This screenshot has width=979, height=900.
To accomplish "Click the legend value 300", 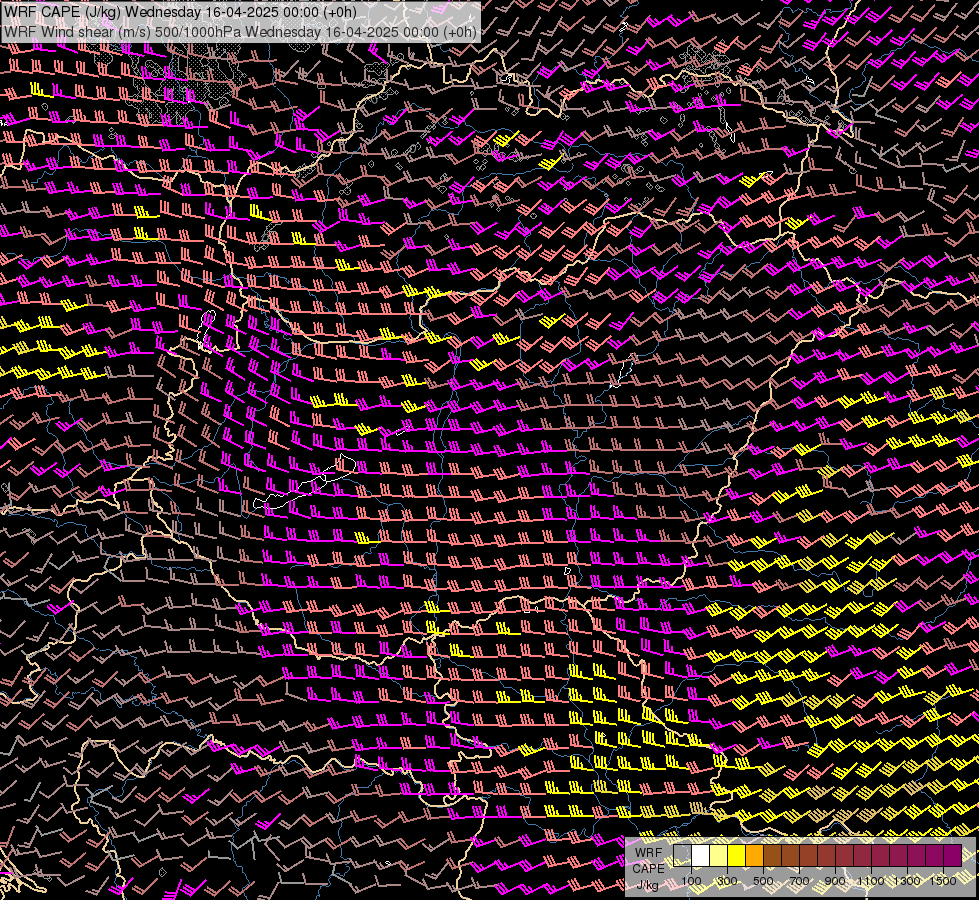I will pos(727,881).
